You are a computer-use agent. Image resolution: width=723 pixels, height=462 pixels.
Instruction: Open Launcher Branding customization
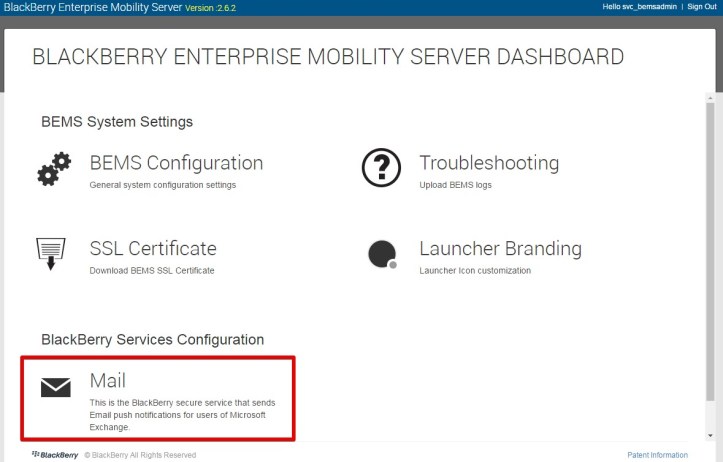pyautogui.click(x=500, y=248)
